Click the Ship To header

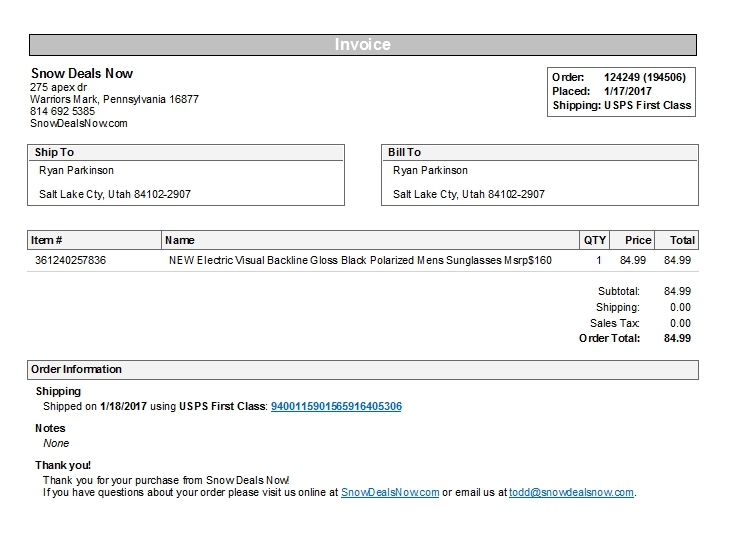coord(186,152)
